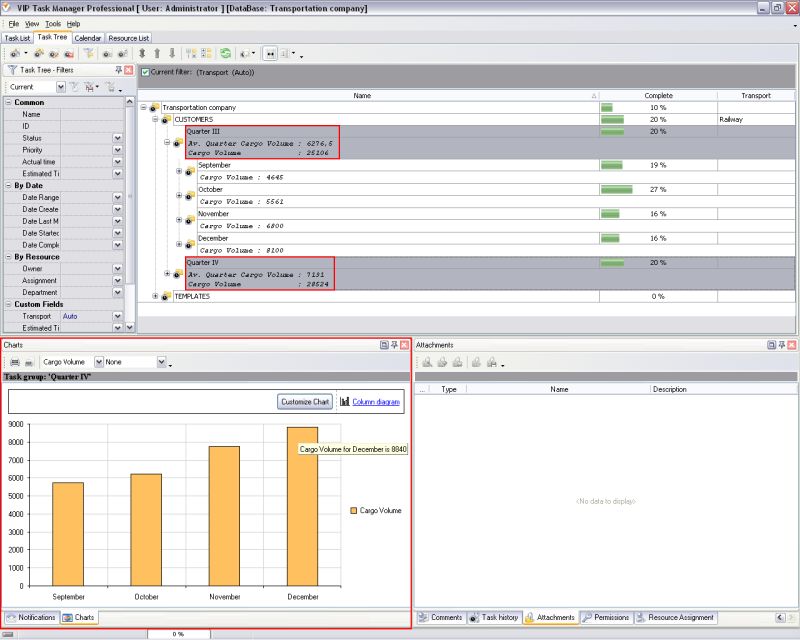This screenshot has height=640, width=800.
Task: Click the Customize Chart button
Action: tap(305, 402)
